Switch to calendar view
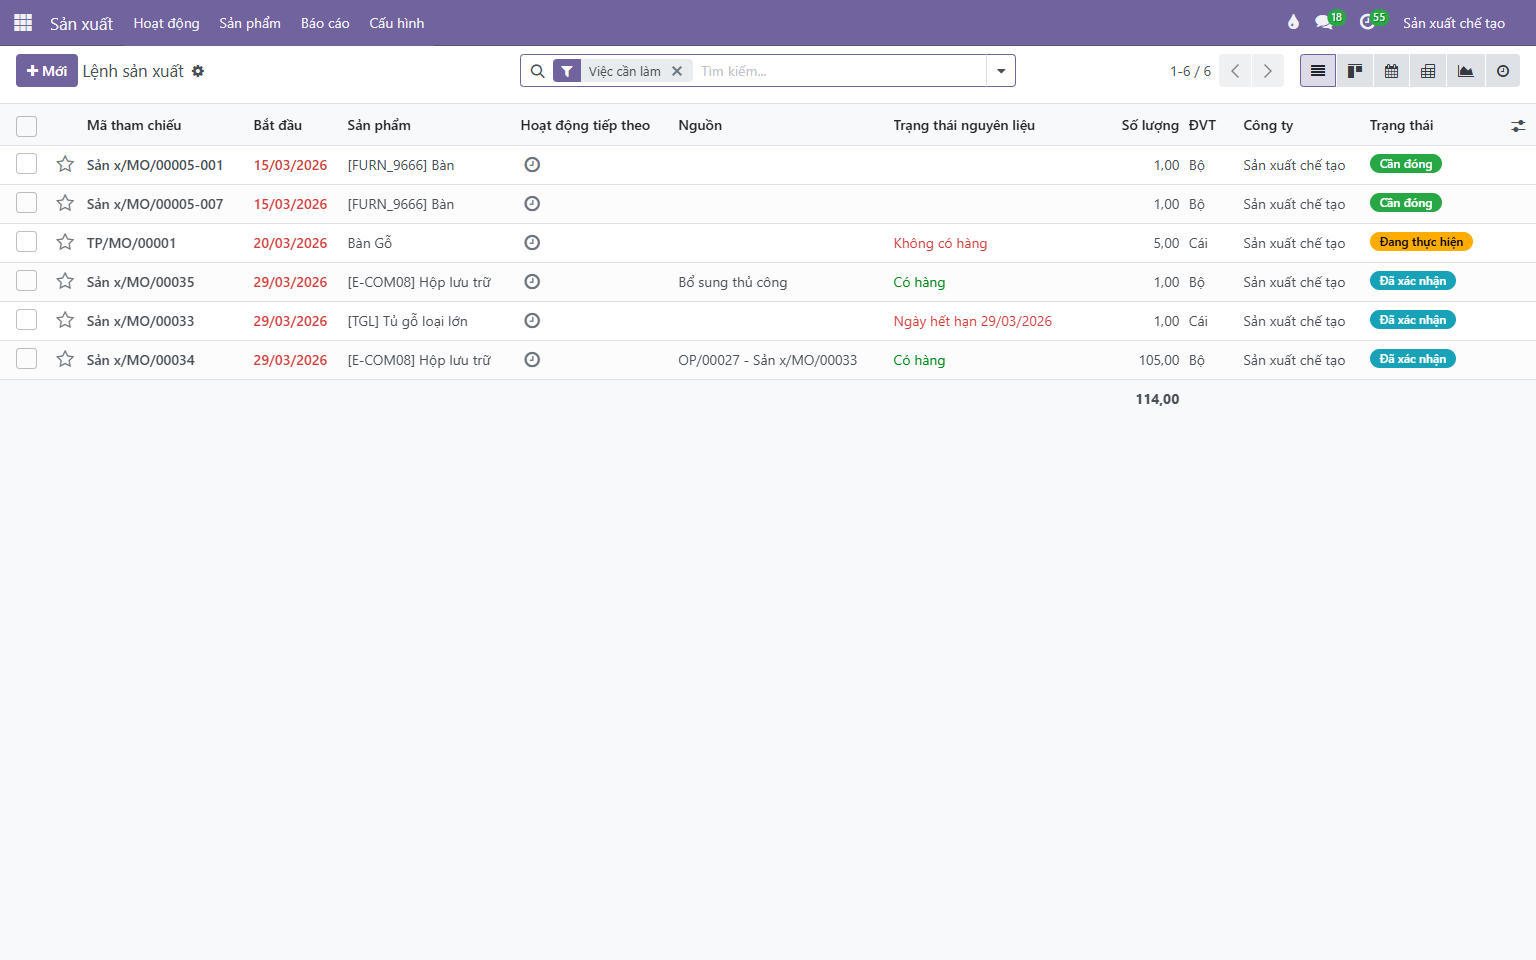Screen dimensions: 1536x960 pyautogui.click(x=1392, y=71)
